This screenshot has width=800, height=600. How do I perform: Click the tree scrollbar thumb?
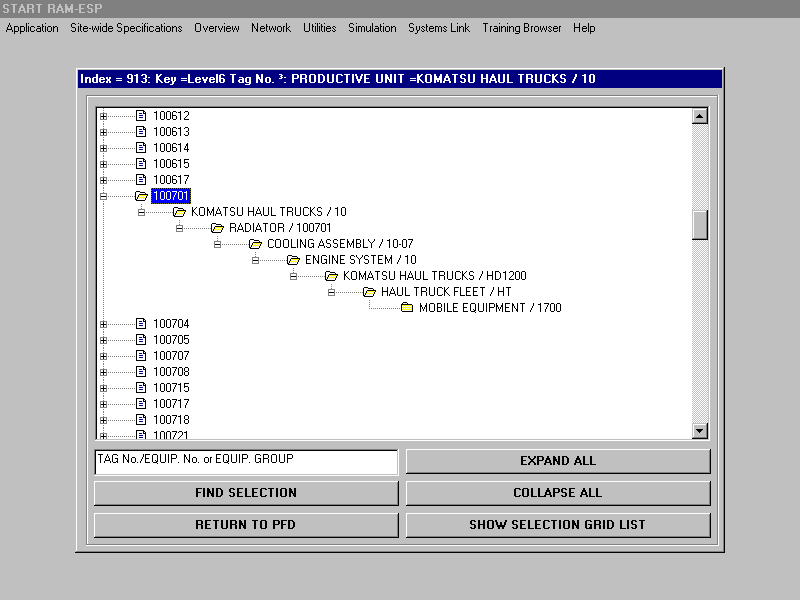(x=699, y=225)
